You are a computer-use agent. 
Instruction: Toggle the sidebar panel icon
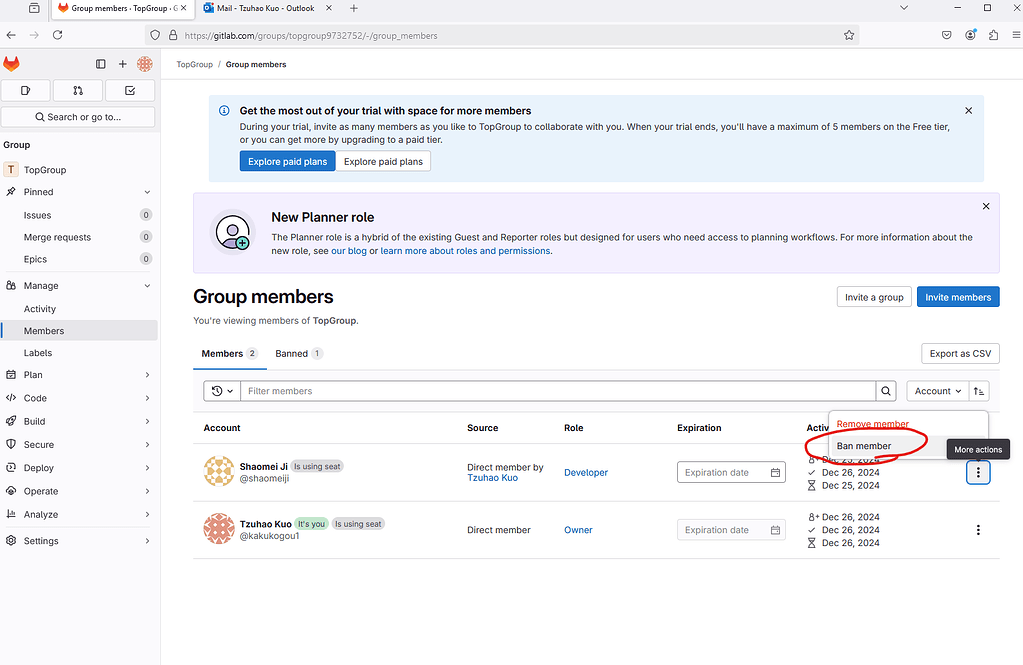point(100,63)
